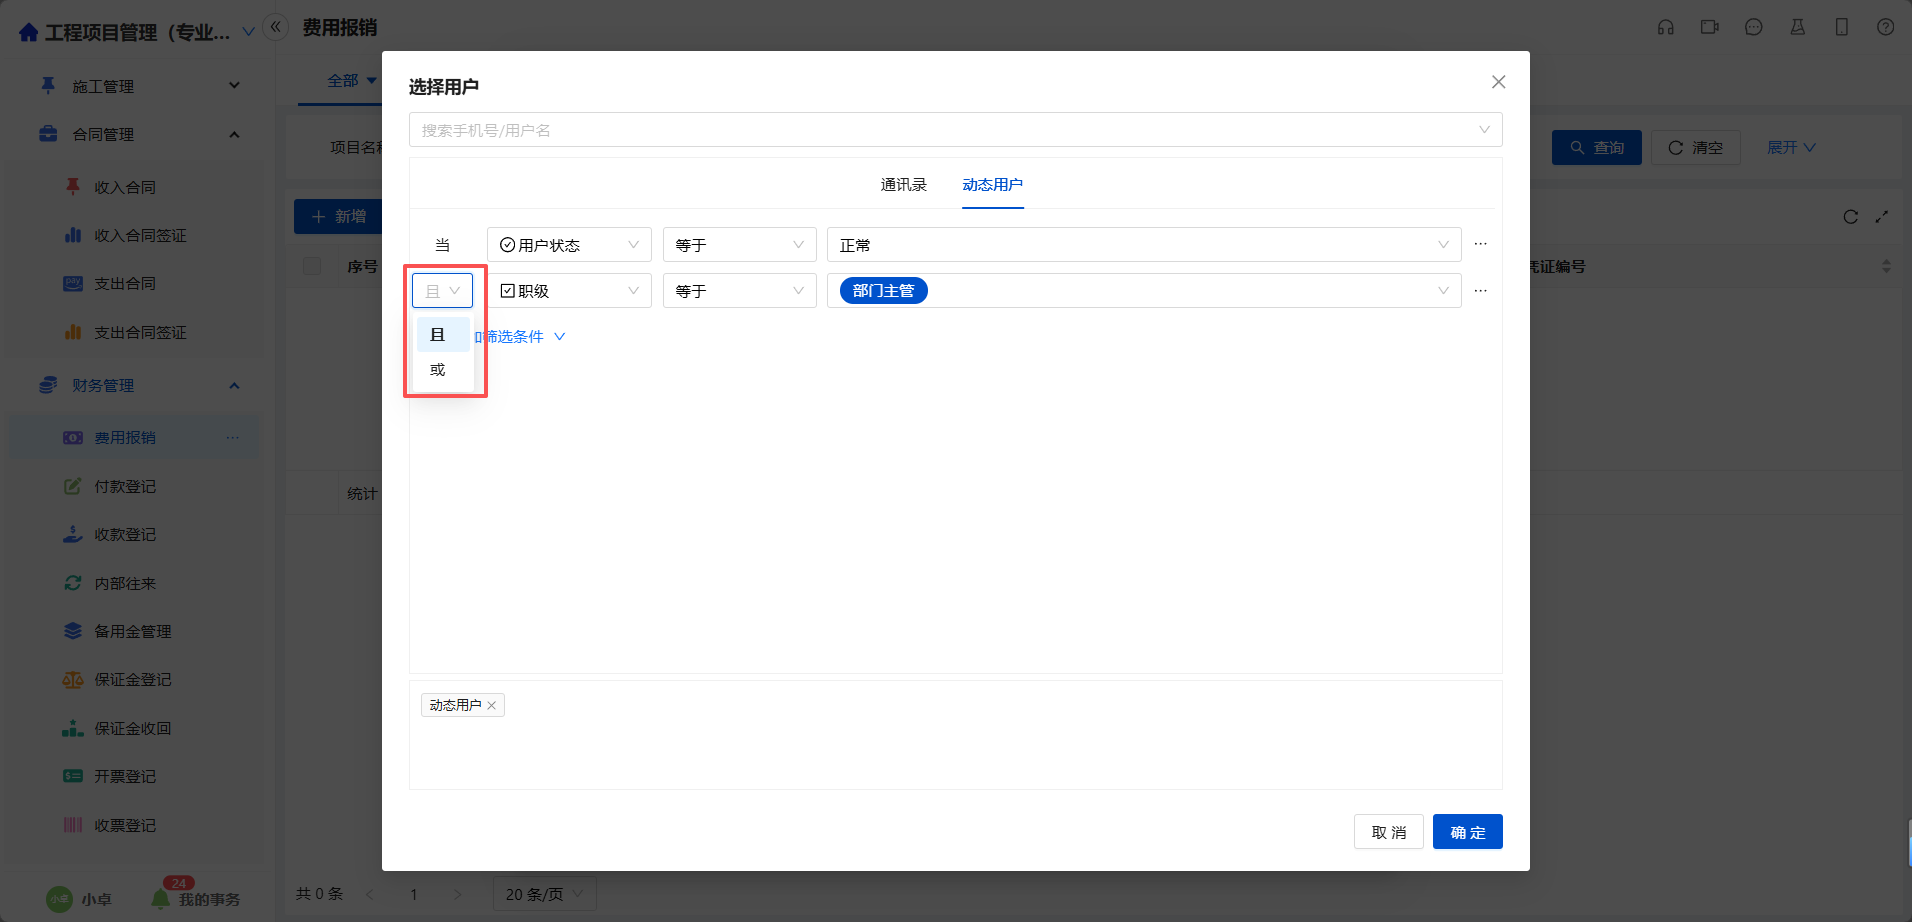Image resolution: width=1912 pixels, height=922 pixels.
Task: Click the 确定 button
Action: point(1467,832)
